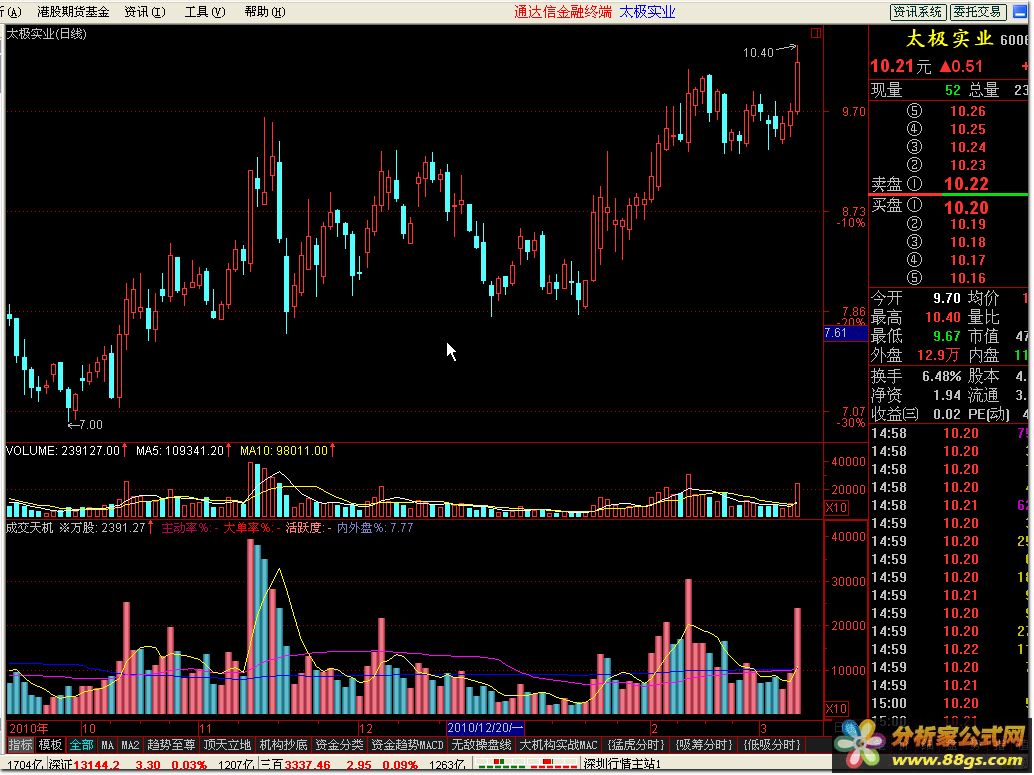Image resolution: width=1034 pixels, height=775 pixels.
Task: Apply the 无敌操盘线 indicator
Action: [481, 745]
